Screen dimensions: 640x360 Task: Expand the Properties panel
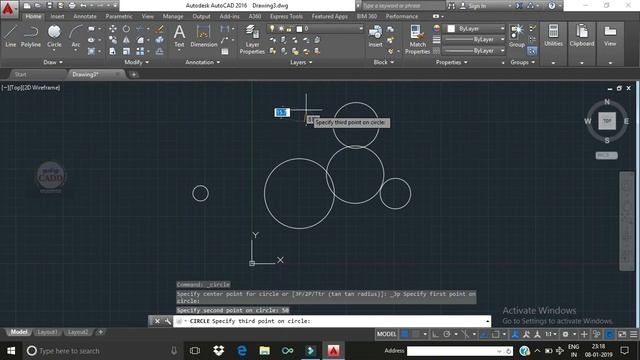pyautogui.click(x=451, y=62)
